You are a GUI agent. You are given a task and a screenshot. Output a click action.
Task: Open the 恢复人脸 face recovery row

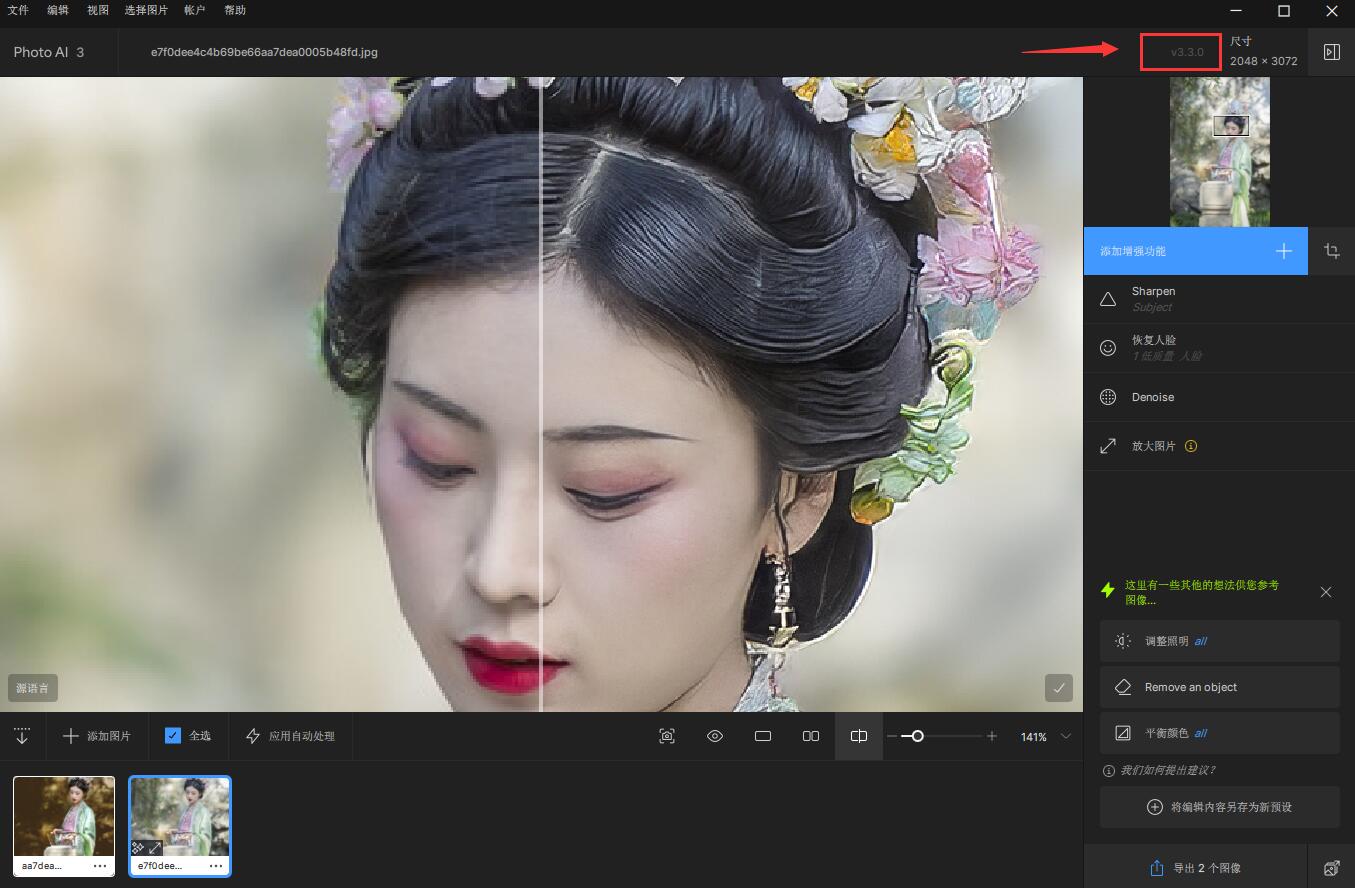point(1219,348)
